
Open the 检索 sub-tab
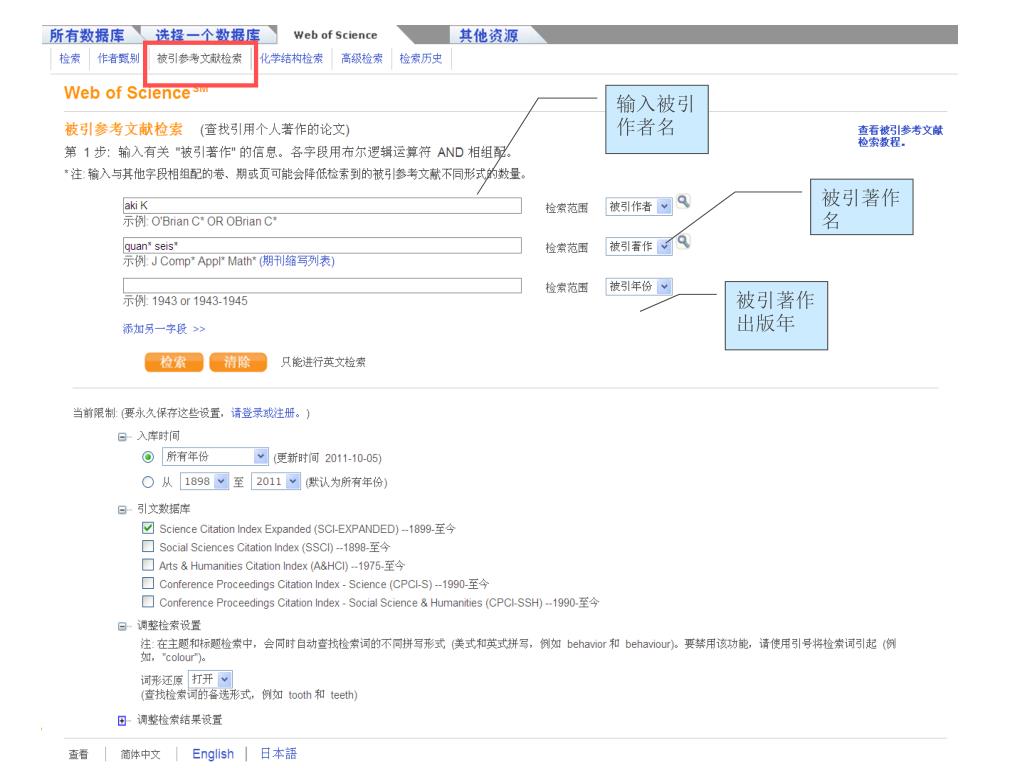pos(70,59)
